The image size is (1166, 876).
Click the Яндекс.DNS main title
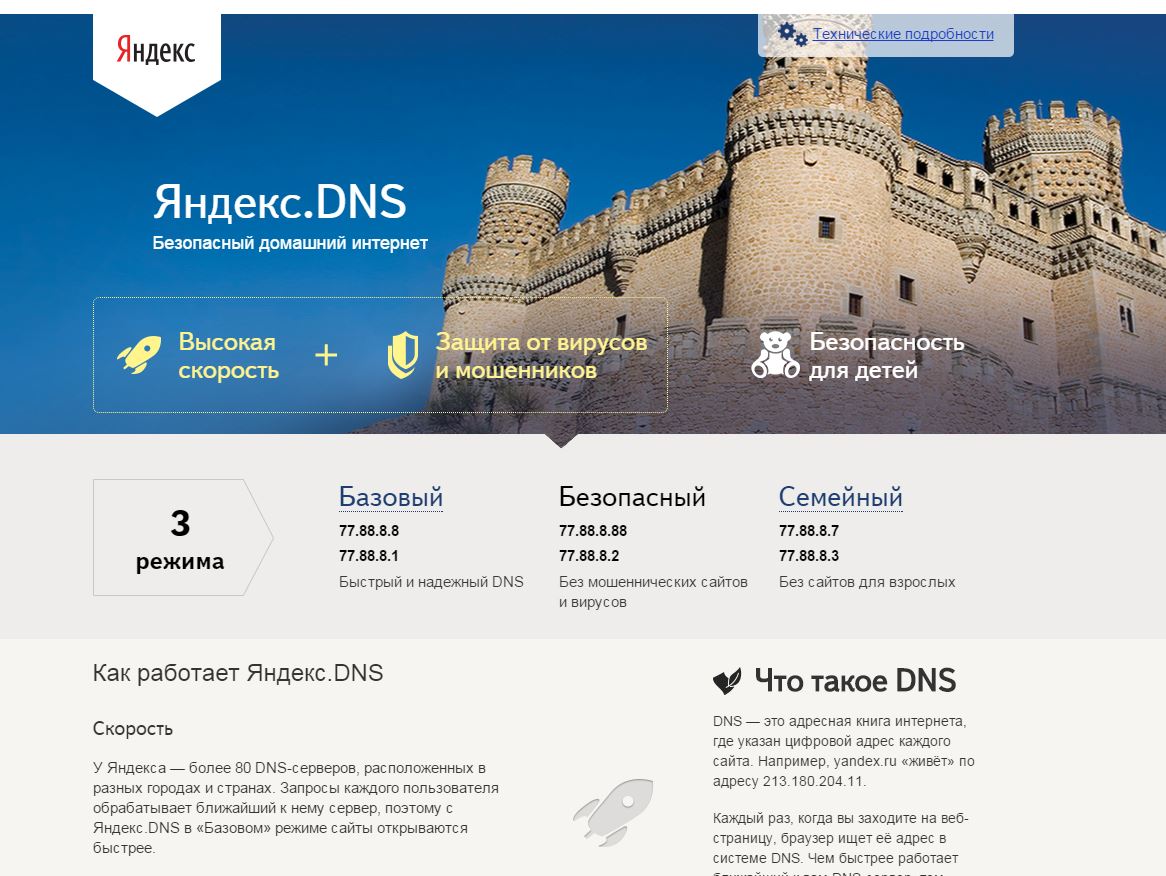[279, 203]
